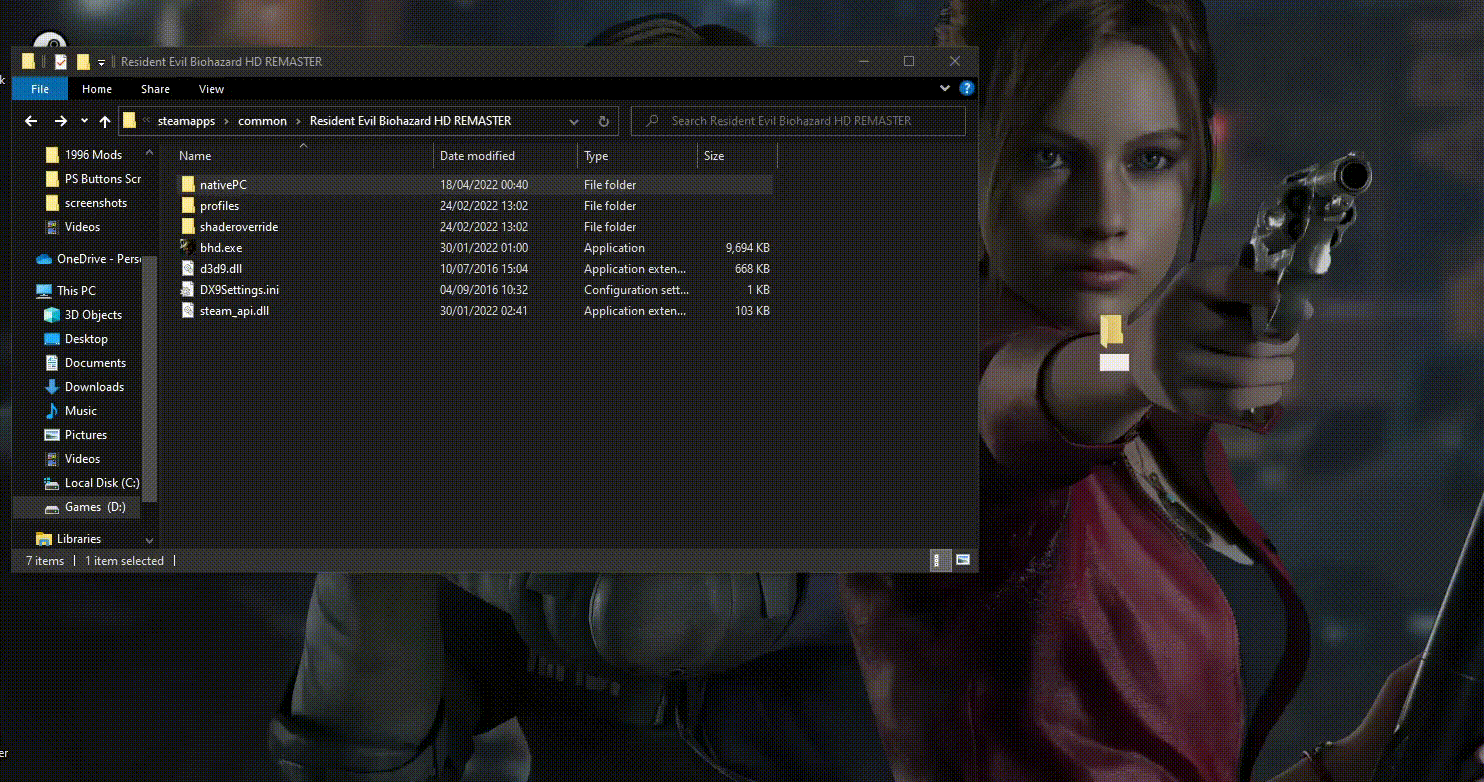1484x782 pixels.
Task: Switch to the Share ribbon tab
Action: (155, 89)
